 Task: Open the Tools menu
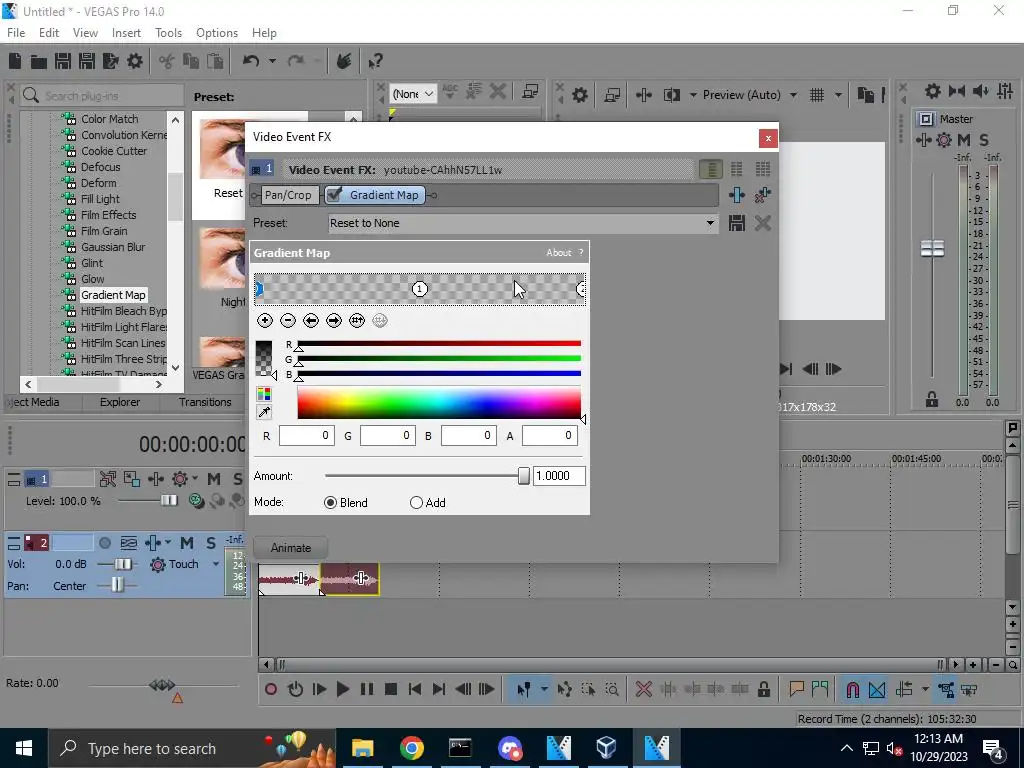(168, 33)
